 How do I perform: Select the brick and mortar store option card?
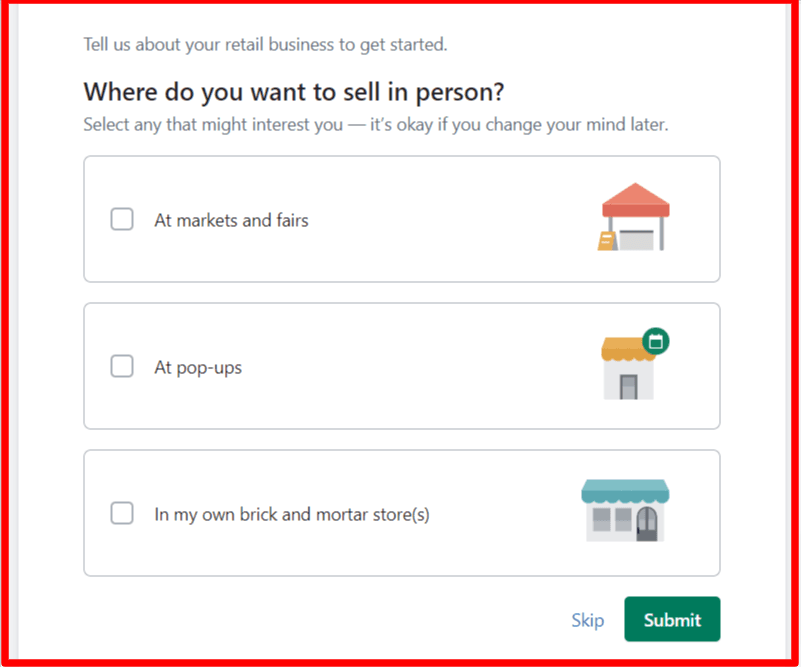point(400,513)
